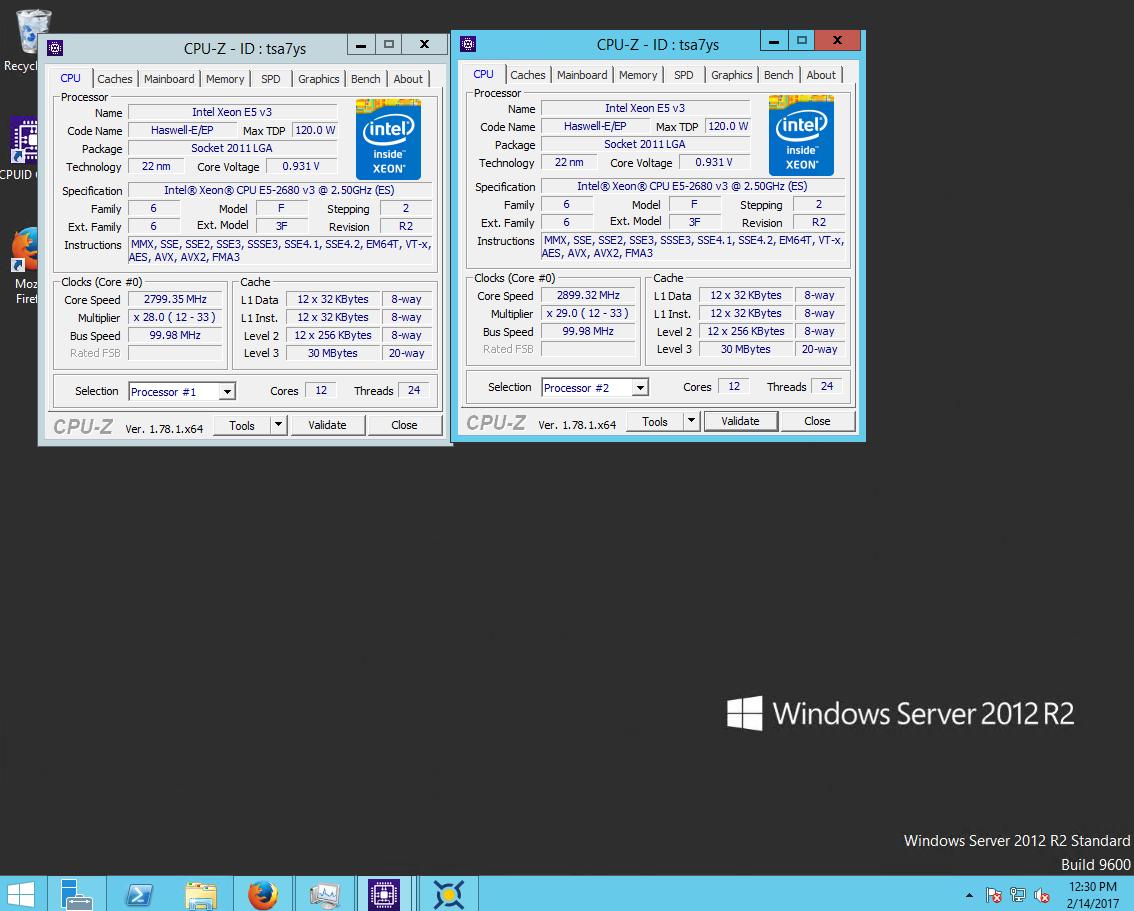Select SPD tab in left CPU-Z window

270,79
